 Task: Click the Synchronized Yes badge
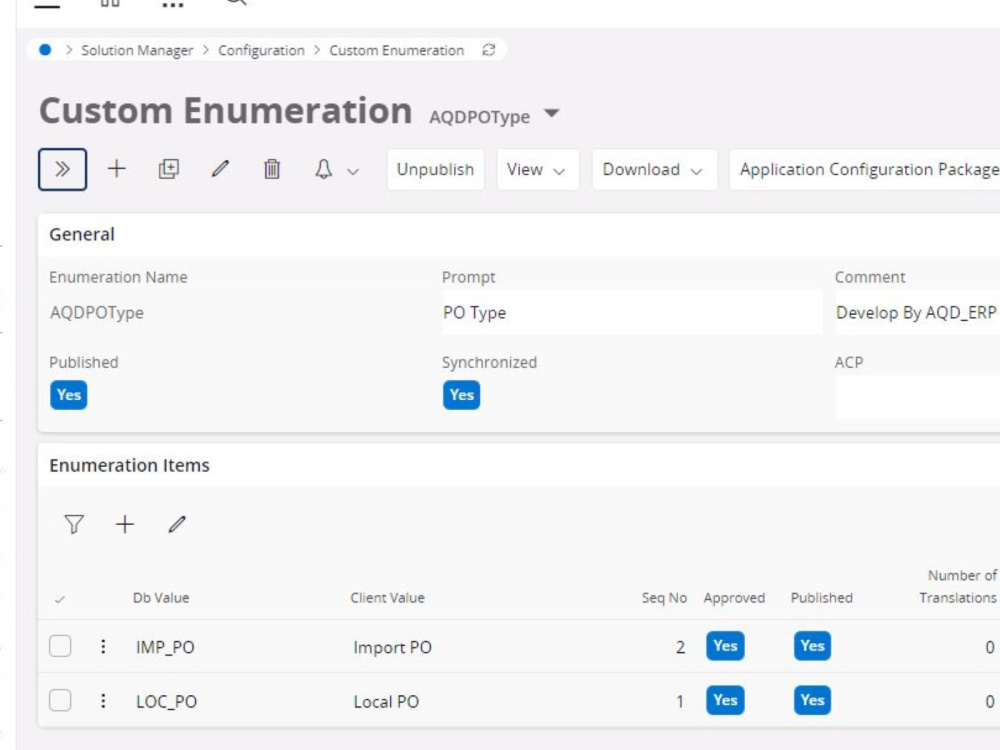click(461, 395)
